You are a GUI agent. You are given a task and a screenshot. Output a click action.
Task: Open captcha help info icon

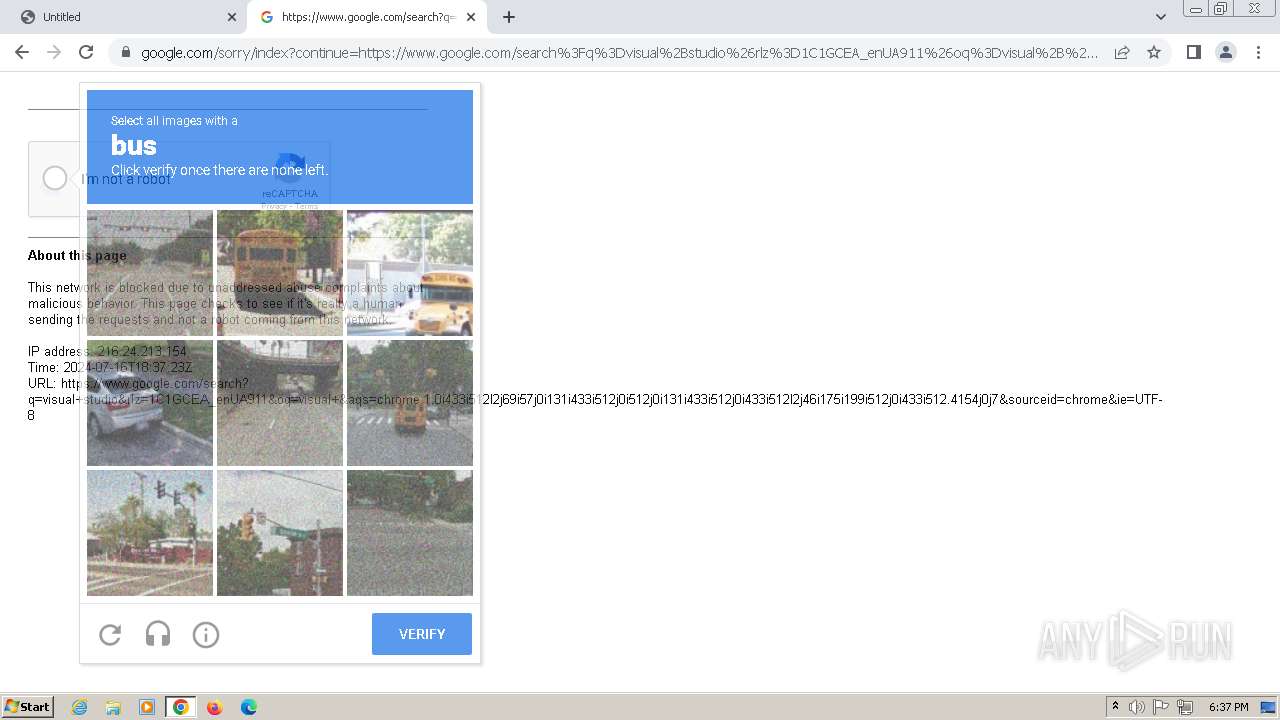tap(206, 634)
